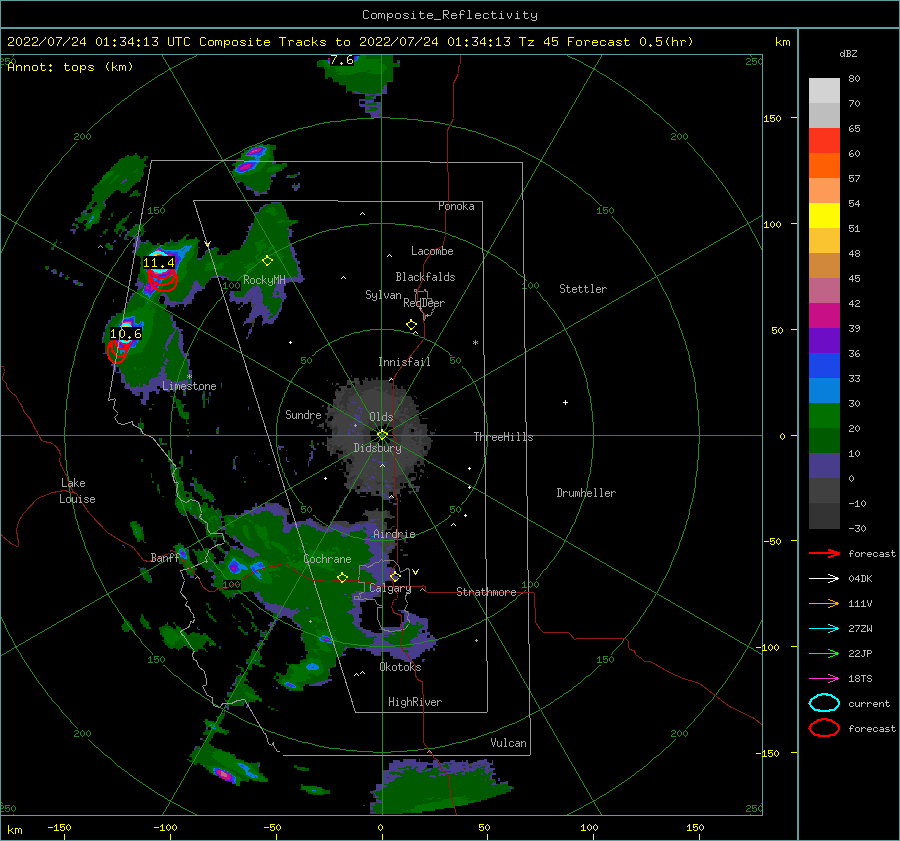Click the cyan 27ZW arrow in legend

(824, 629)
